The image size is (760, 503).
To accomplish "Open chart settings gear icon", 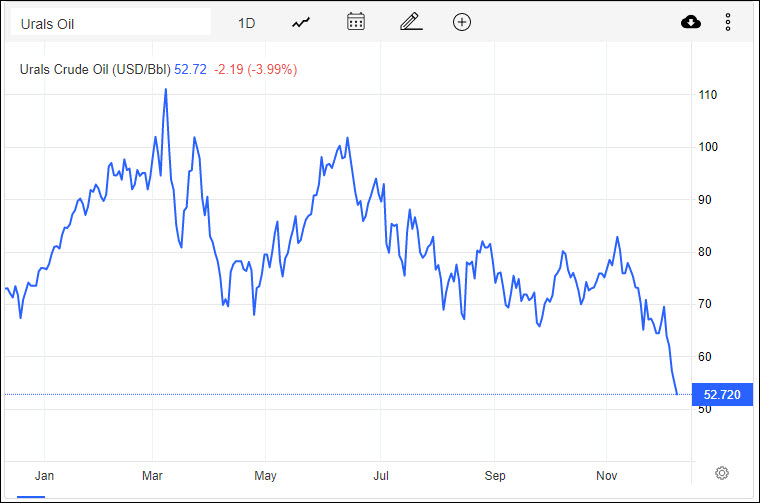I will click(722, 473).
